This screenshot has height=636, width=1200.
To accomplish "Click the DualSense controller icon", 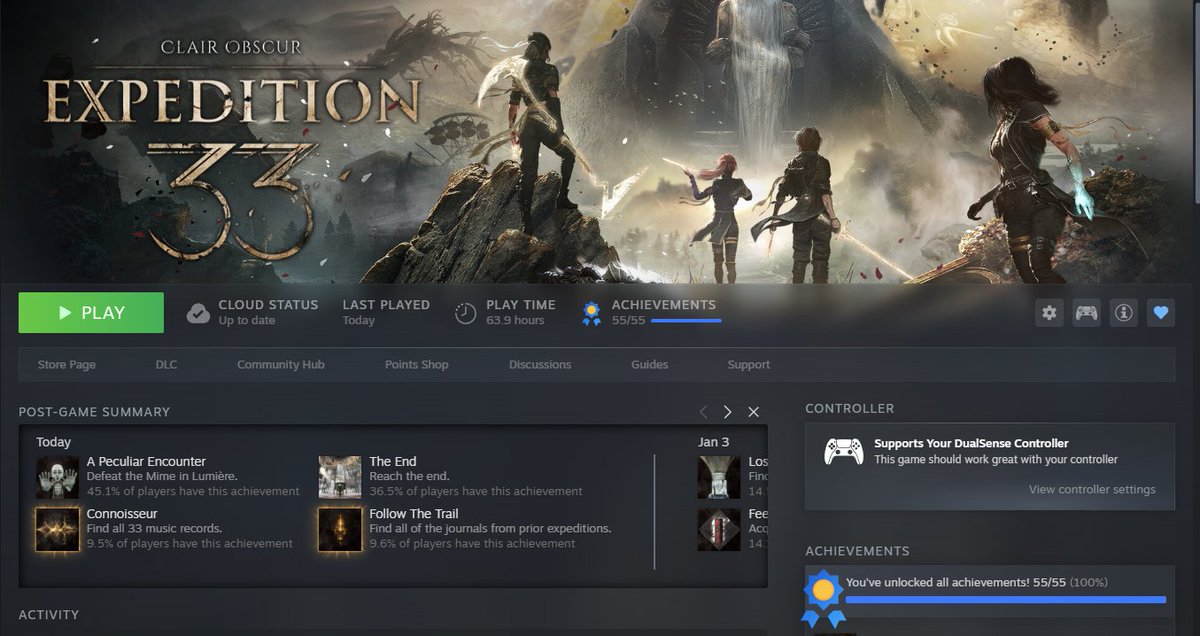I will 843,451.
